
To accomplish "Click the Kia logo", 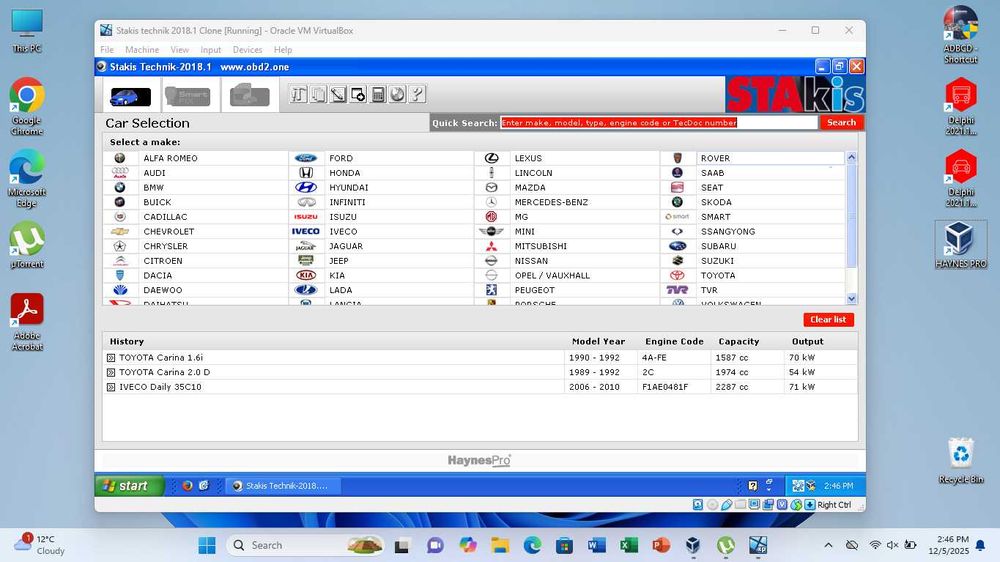I will (306, 275).
